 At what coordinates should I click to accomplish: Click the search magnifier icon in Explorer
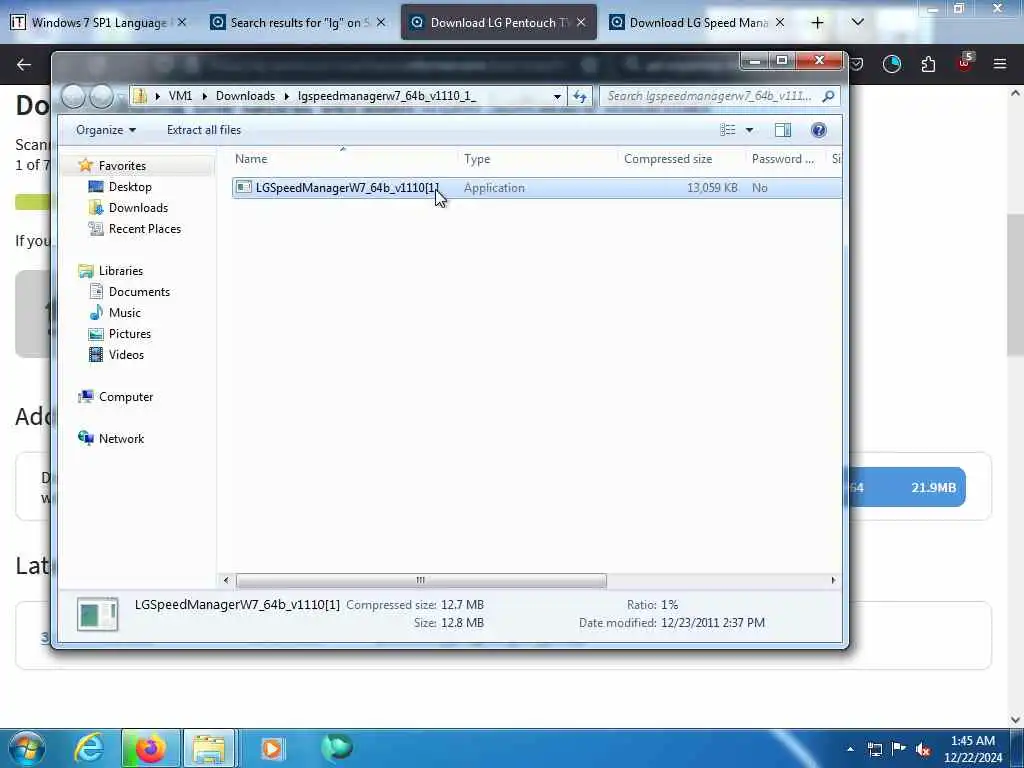828,96
